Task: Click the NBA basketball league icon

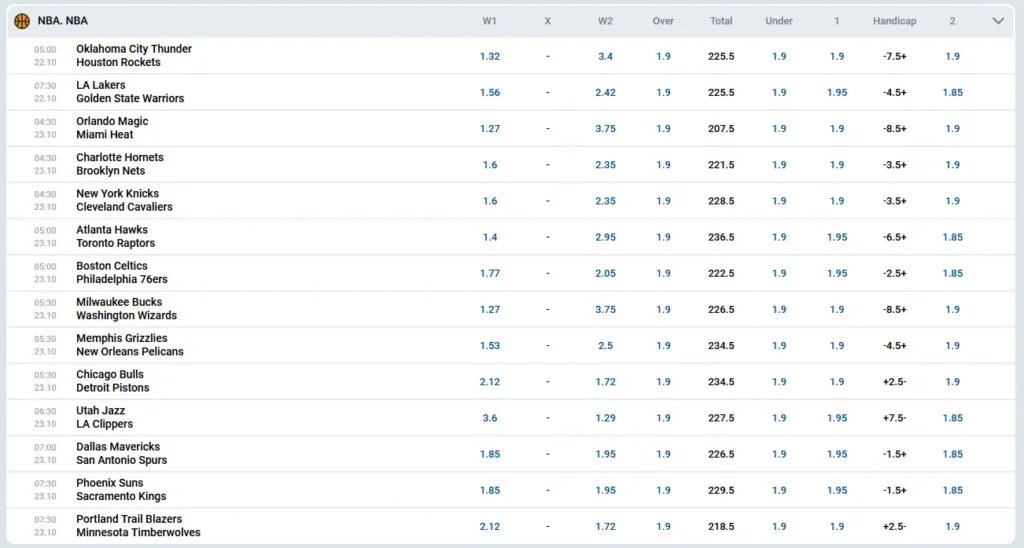Action: point(22,21)
